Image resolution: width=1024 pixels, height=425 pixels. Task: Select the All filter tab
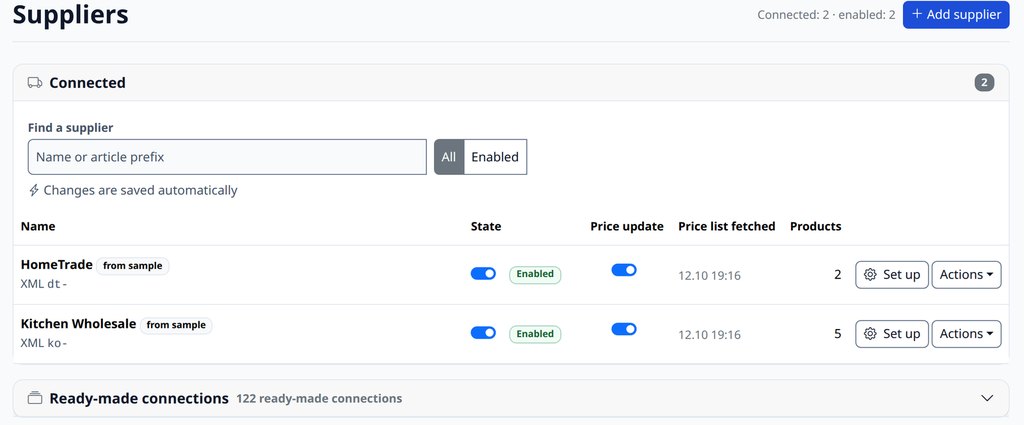[449, 157]
